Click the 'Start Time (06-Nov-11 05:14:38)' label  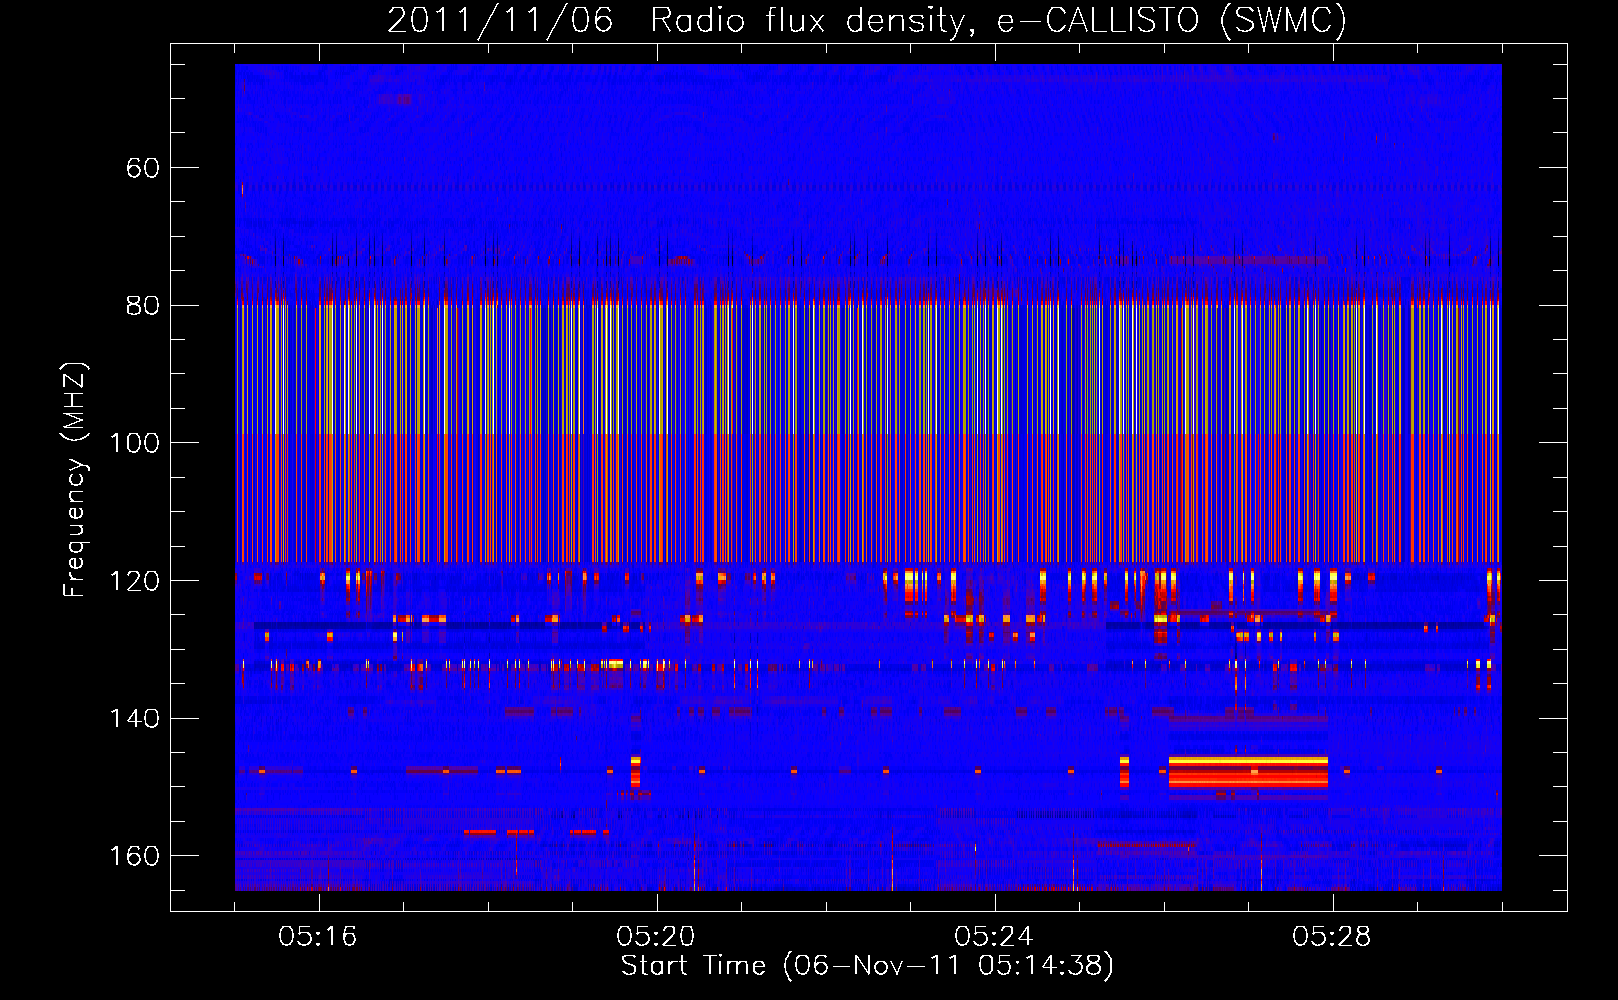(867, 966)
